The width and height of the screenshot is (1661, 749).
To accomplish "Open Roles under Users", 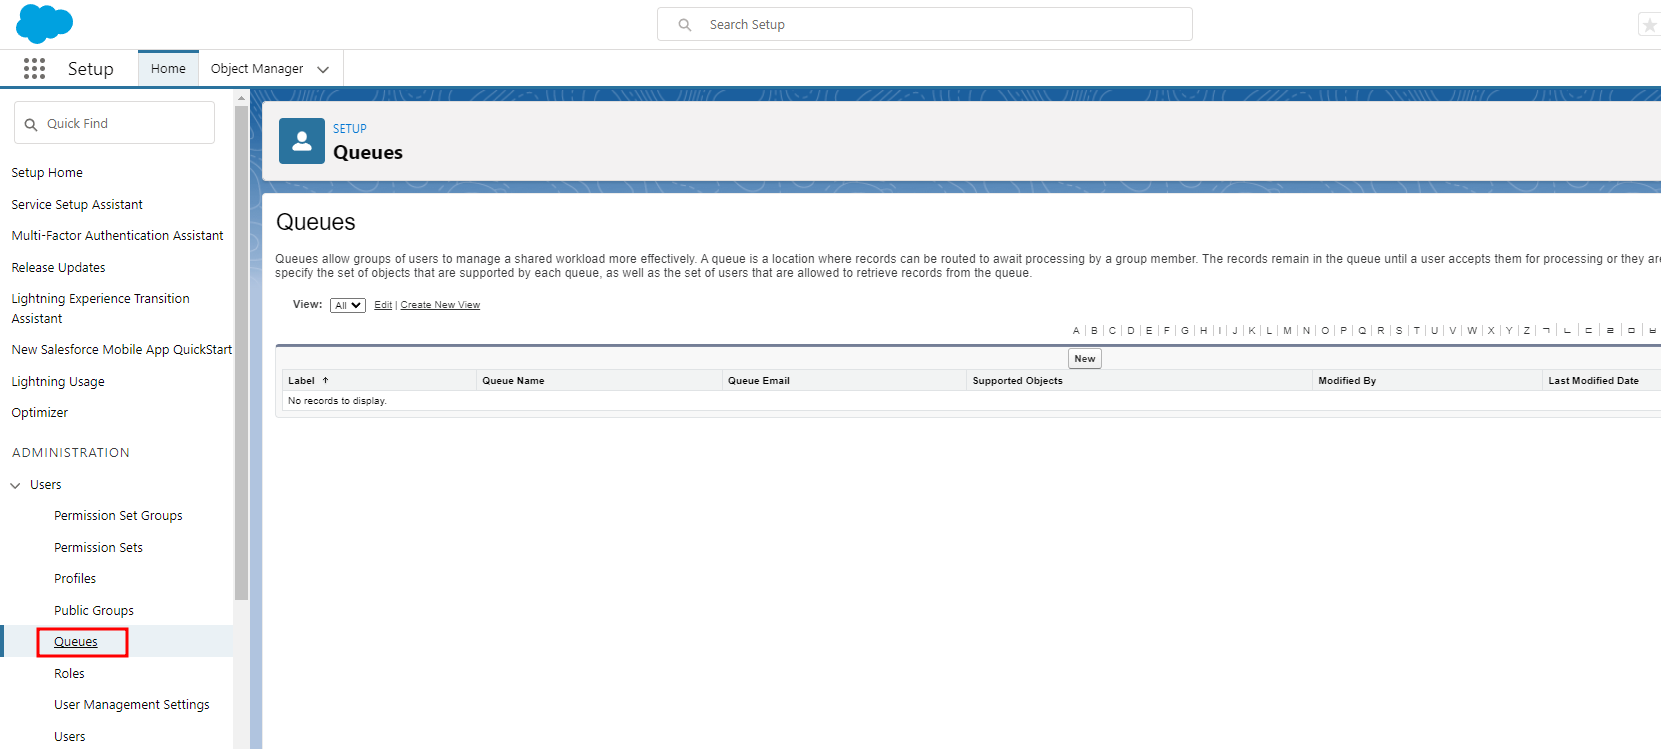I will click(x=69, y=674).
